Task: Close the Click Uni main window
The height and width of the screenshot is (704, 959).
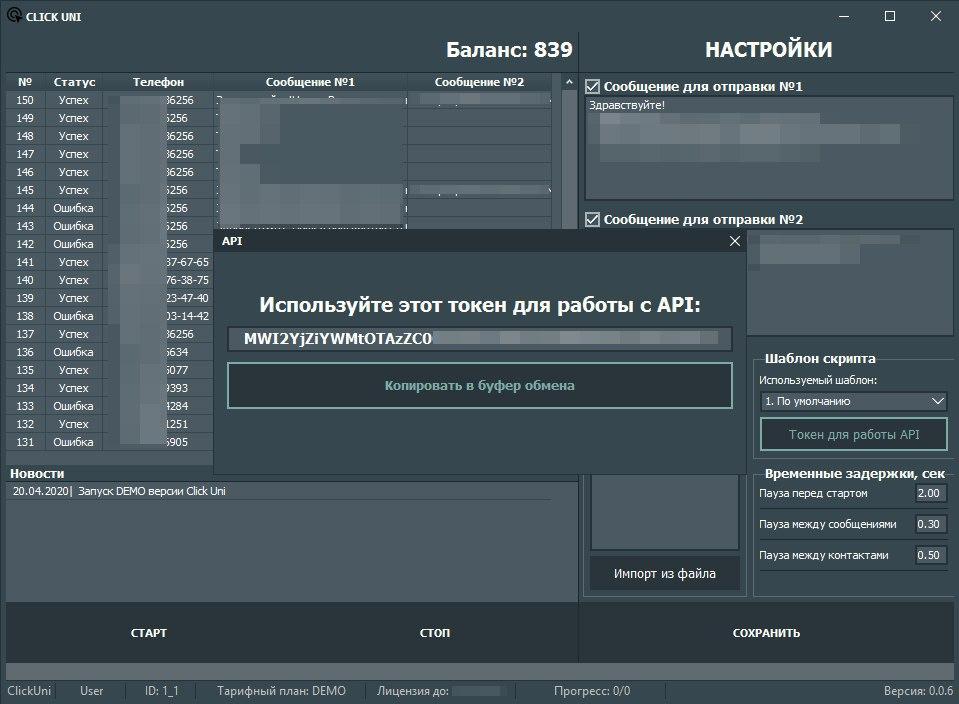Action: [x=935, y=16]
